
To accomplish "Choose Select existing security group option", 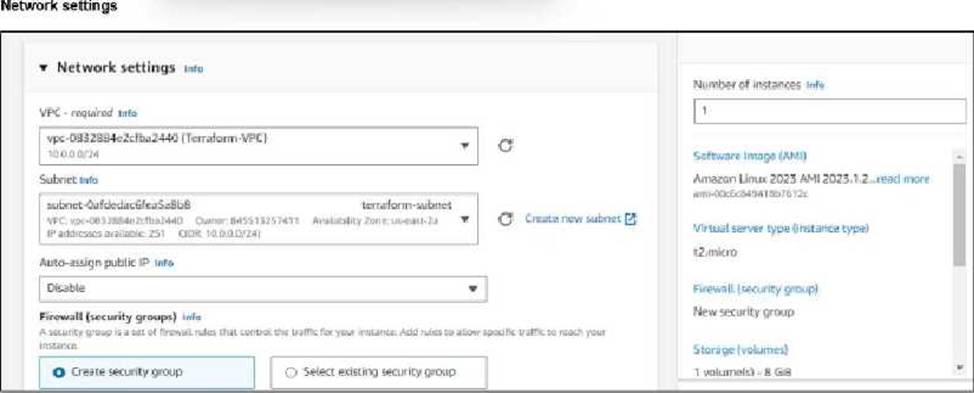I will (x=379, y=373).
